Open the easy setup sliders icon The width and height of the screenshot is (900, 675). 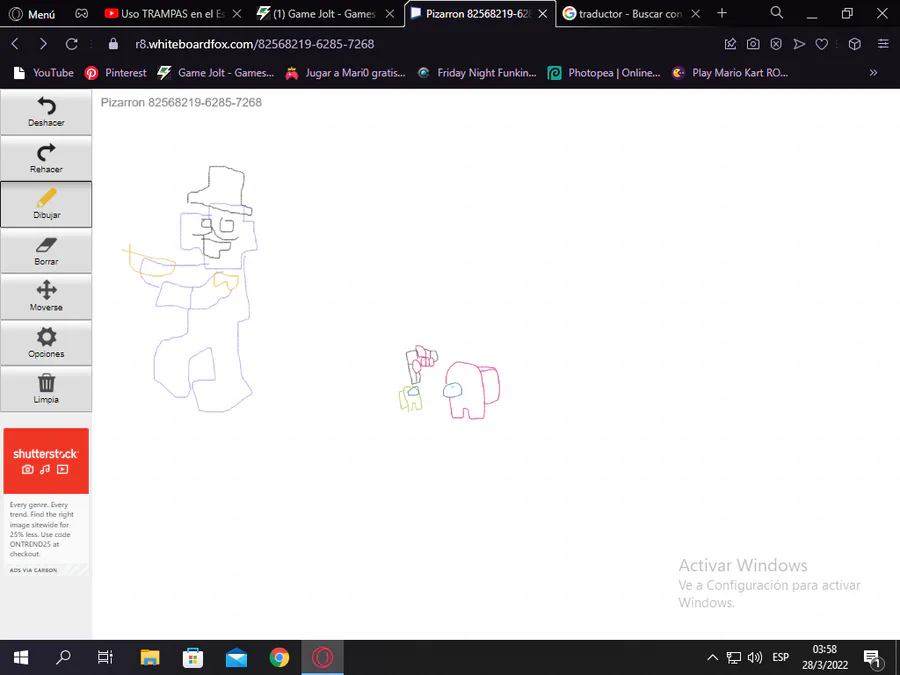tap(883, 44)
